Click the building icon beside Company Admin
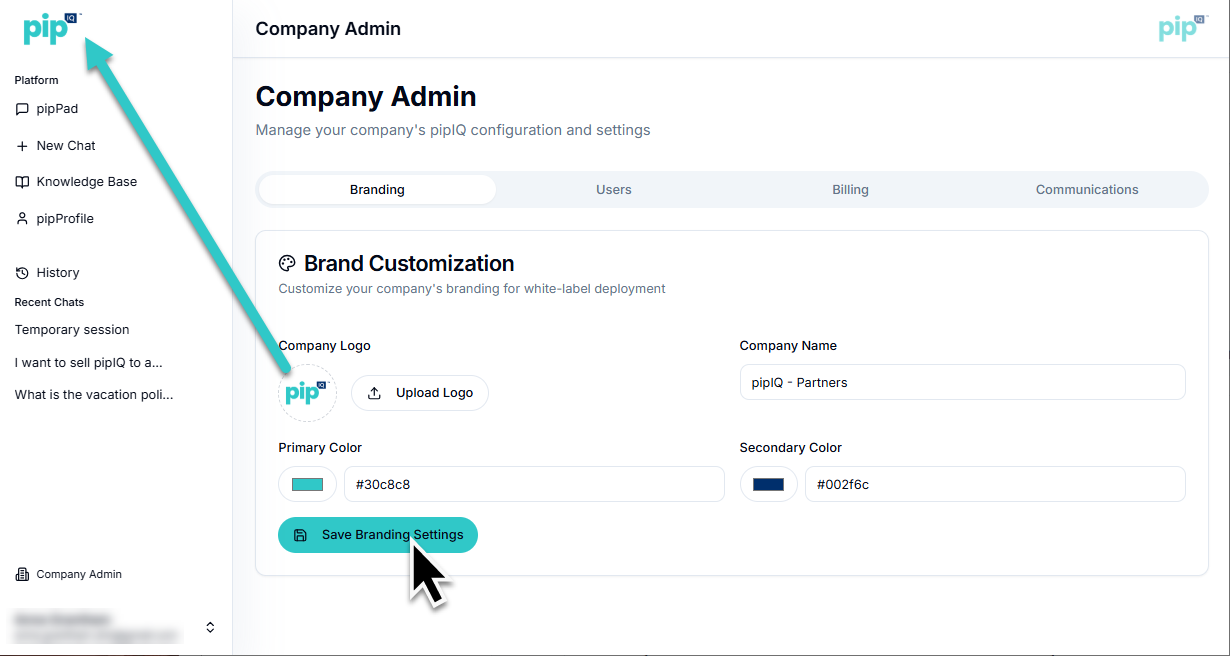1230x656 pixels. point(22,574)
